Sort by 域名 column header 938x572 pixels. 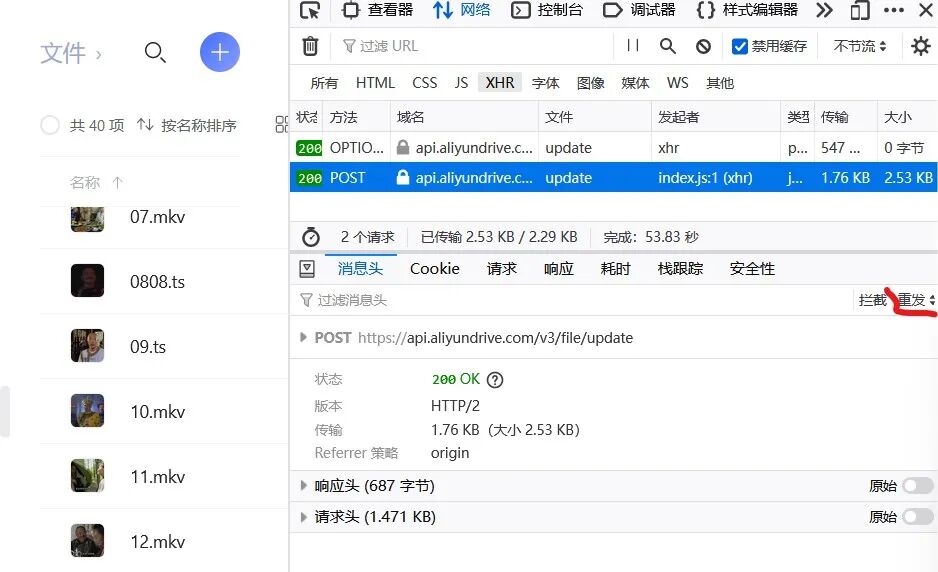464,117
